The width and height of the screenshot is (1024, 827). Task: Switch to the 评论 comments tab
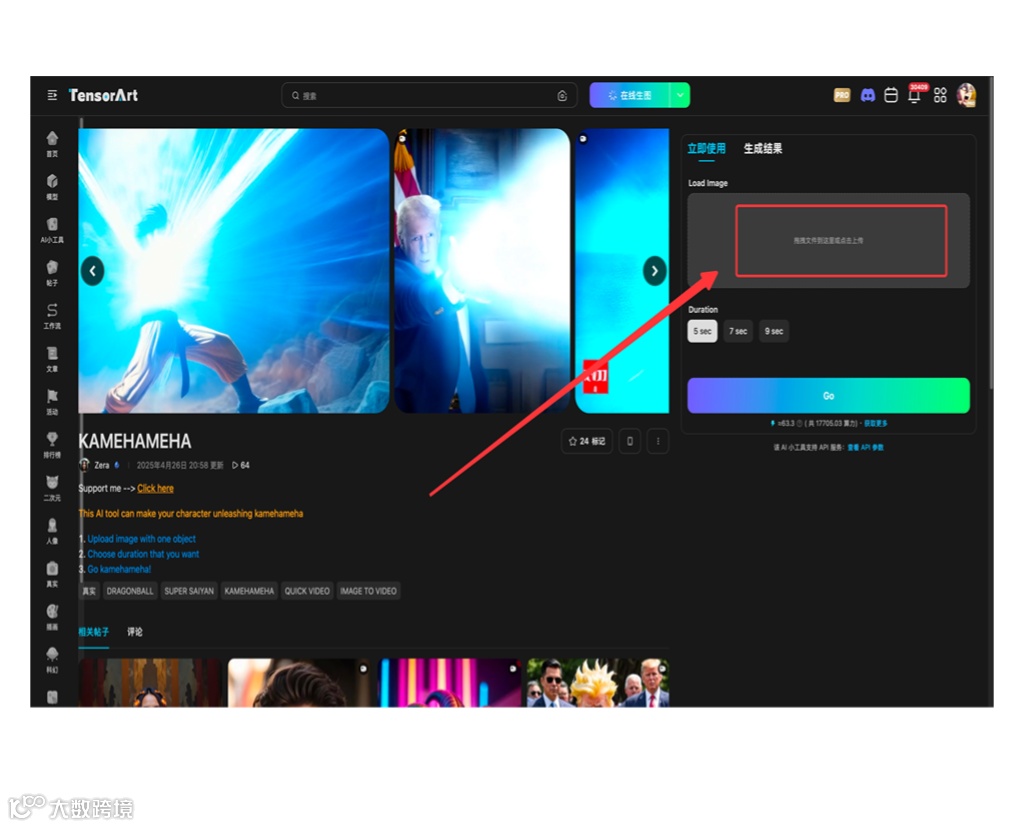(135, 632)
